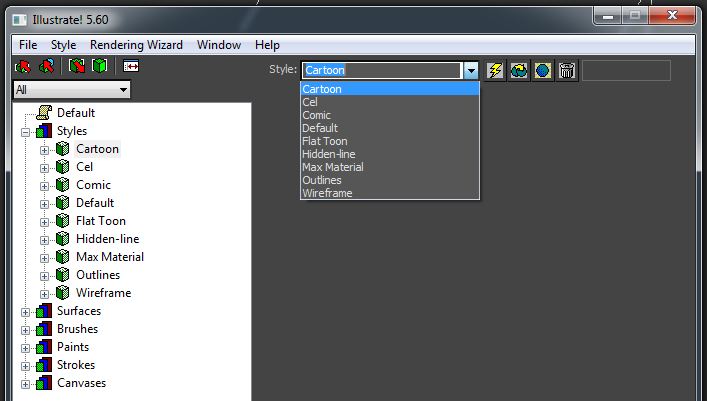Click the green cube icon next to Hidden-line
The height and width of the screenshot is (401, 707).
point(63,239)
